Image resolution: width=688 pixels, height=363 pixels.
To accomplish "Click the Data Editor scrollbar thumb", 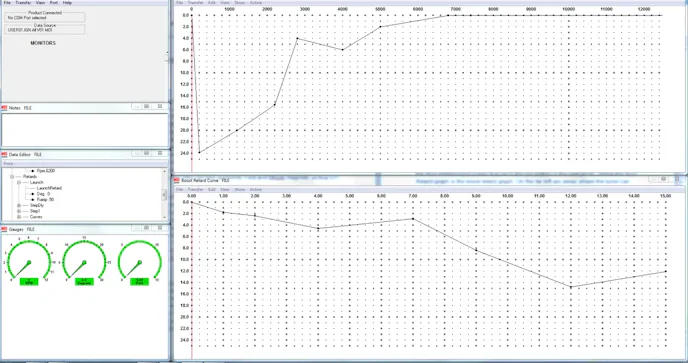I will (x=165, y=195).
